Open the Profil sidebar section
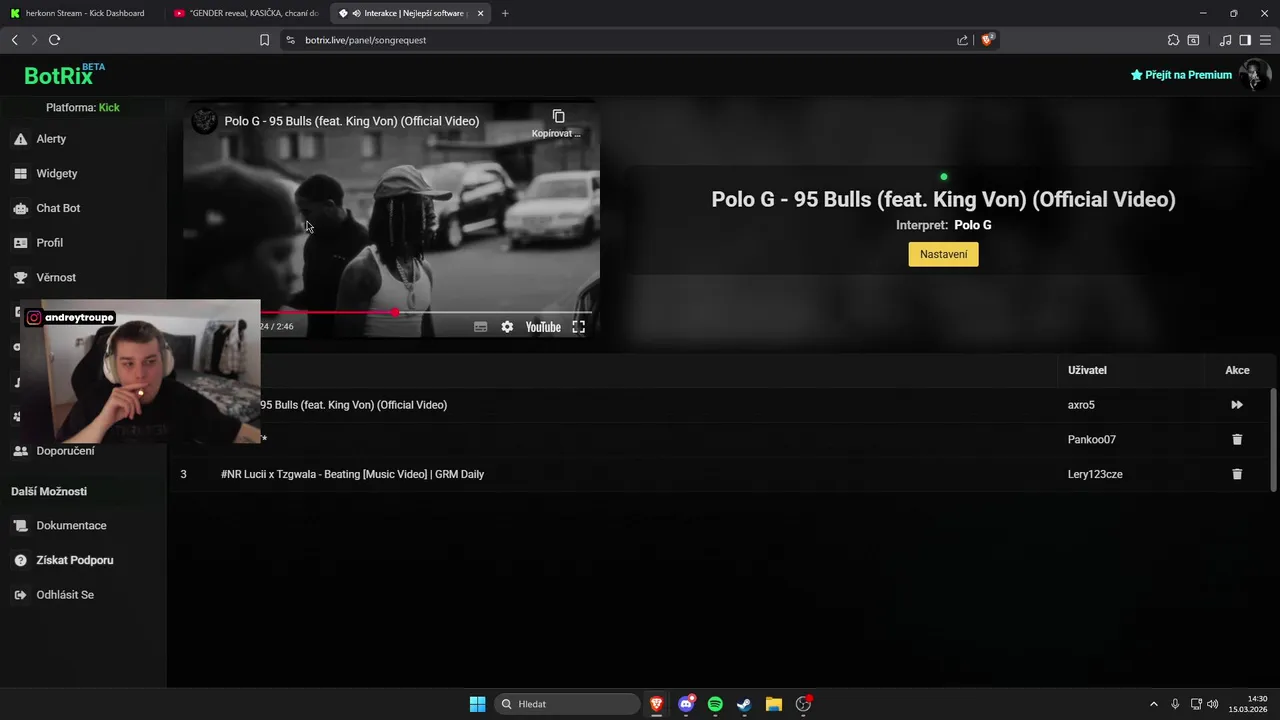 pos(49,243)
